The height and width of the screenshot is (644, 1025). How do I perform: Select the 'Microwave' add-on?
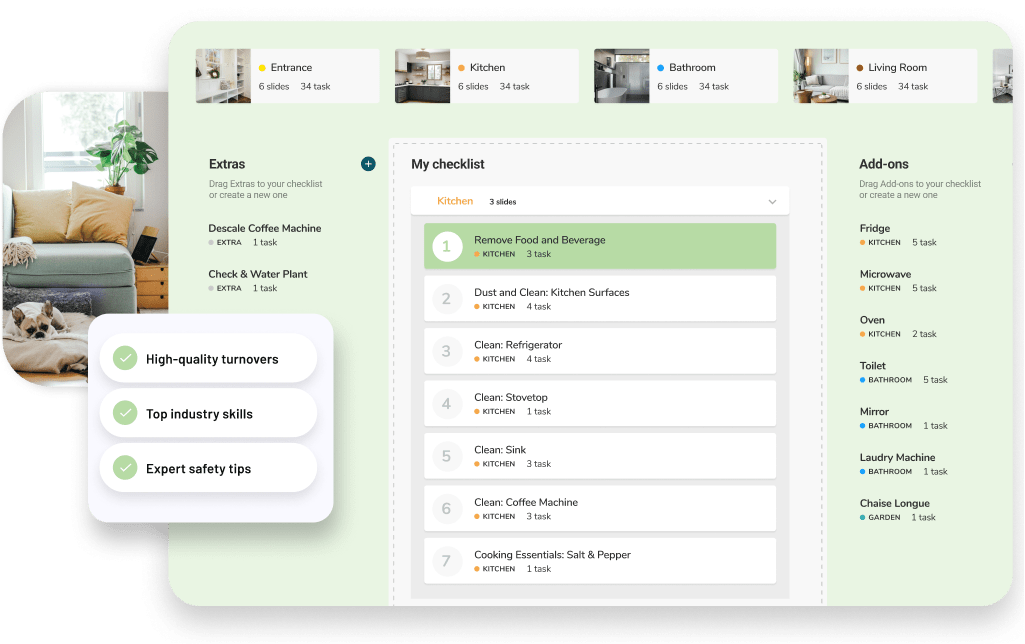coord(885,273)
